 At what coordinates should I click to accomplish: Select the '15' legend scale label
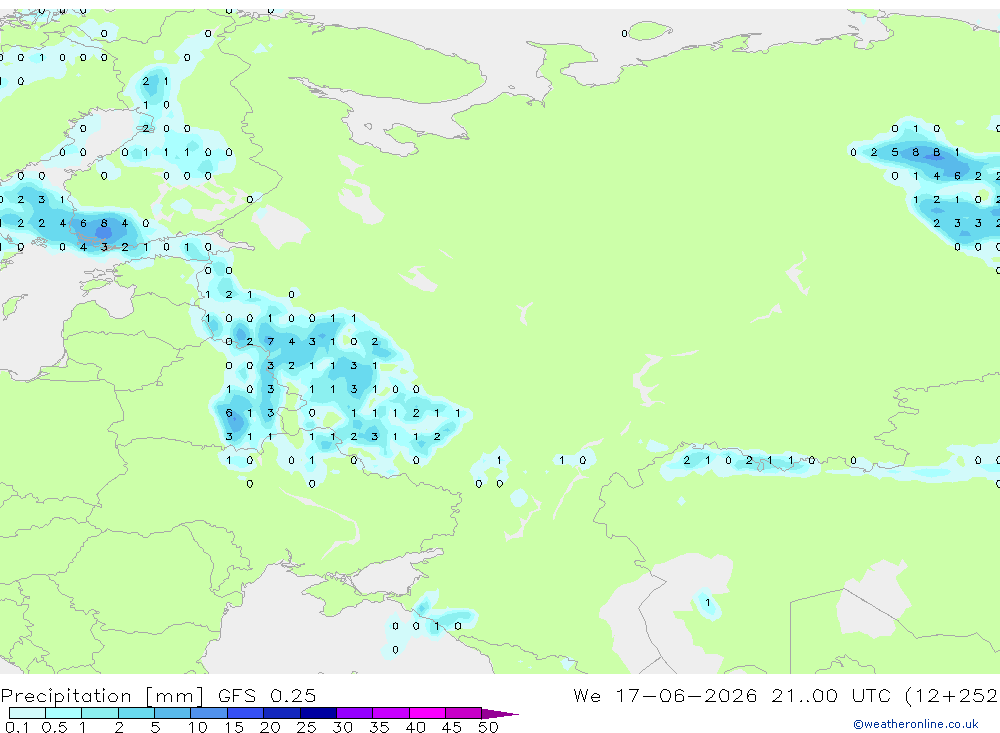click(234, 727)
